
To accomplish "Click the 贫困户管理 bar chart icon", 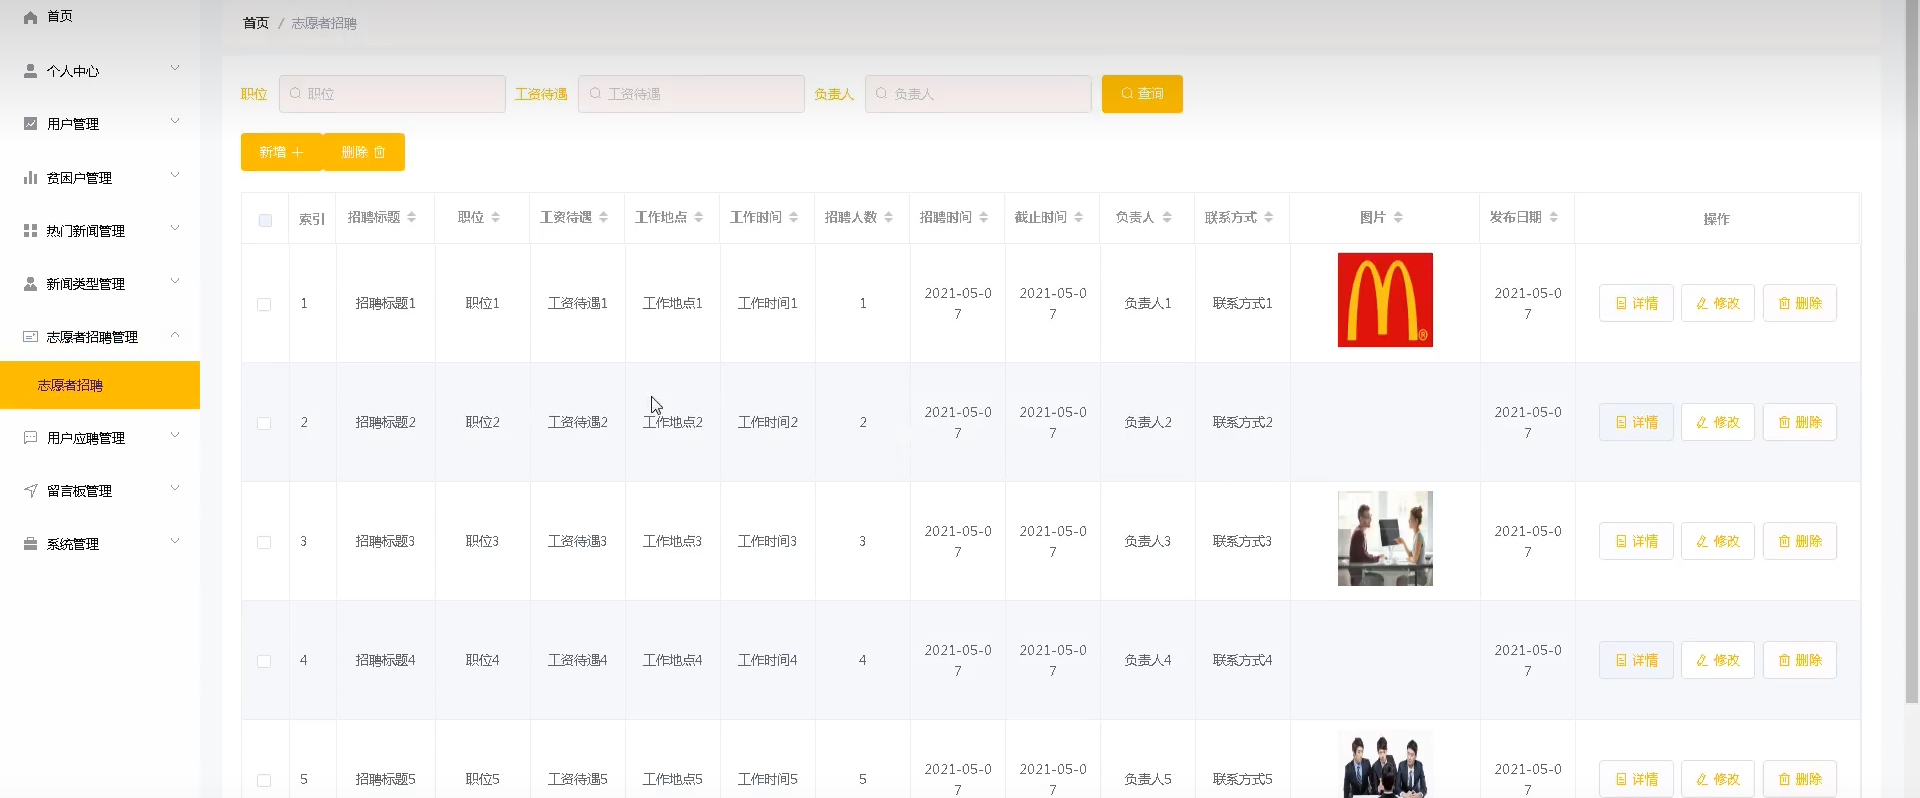I will point(30,178).
